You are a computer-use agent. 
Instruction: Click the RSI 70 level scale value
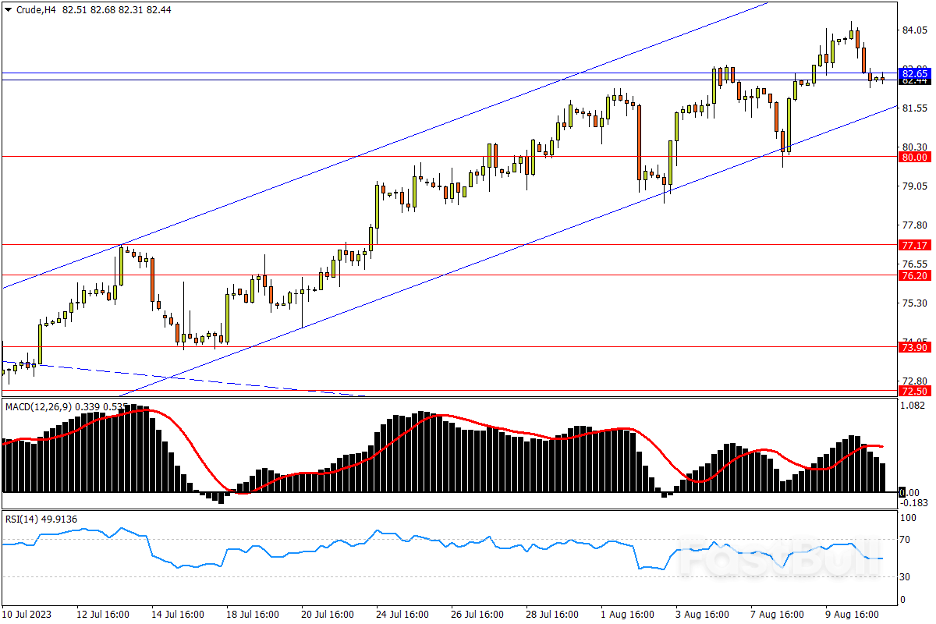point(908,540)
